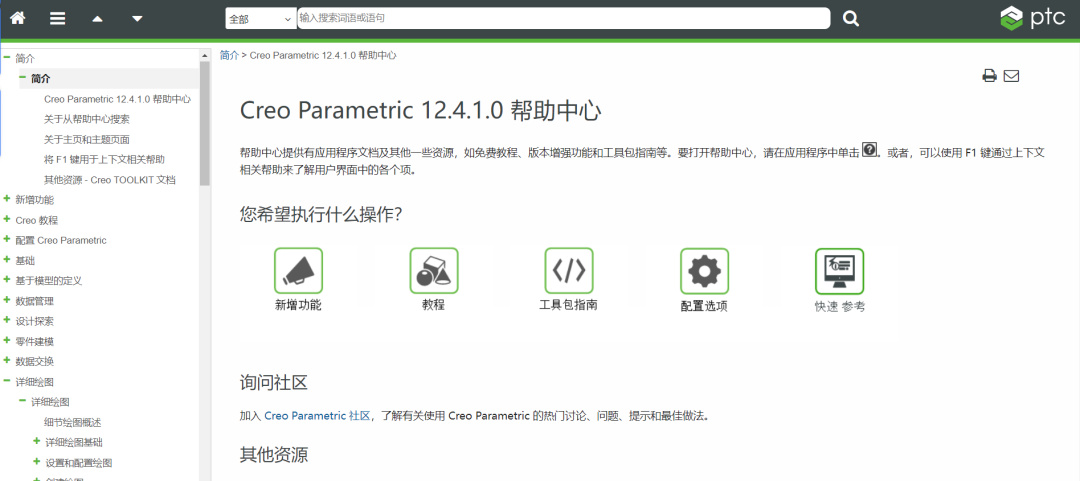Expand the 数据管理 tree node
The image size is (1080, 481).
(x=7, y=300)
